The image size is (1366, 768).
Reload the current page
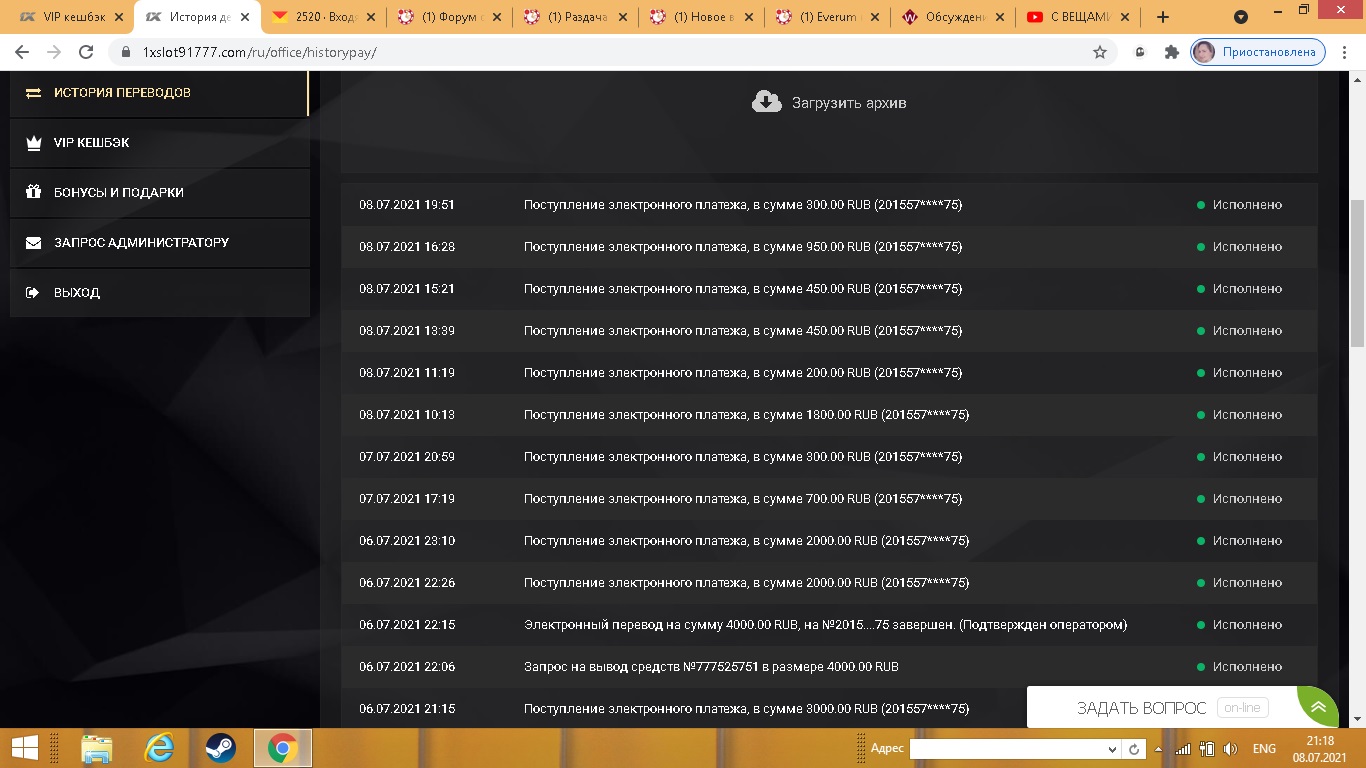pyautogui.click(x=86, y=52)
